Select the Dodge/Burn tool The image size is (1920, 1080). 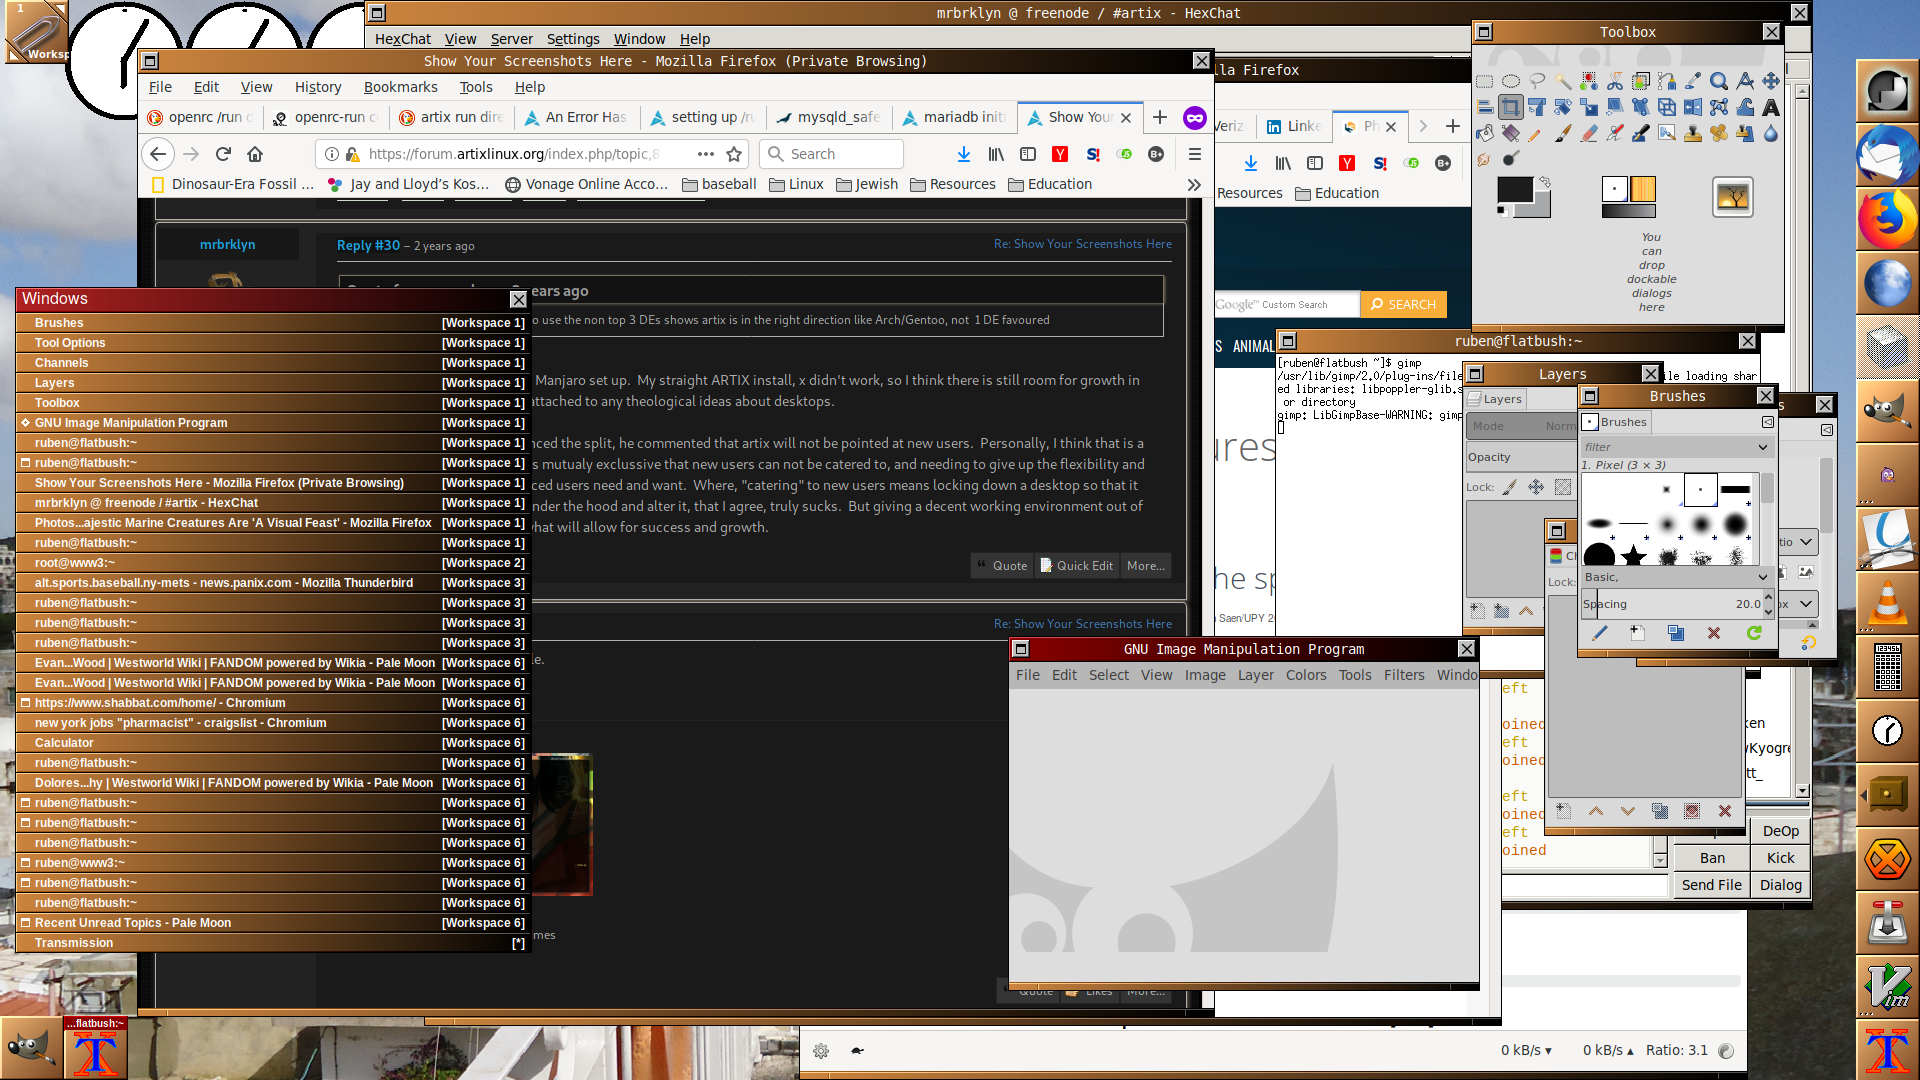1511,159
